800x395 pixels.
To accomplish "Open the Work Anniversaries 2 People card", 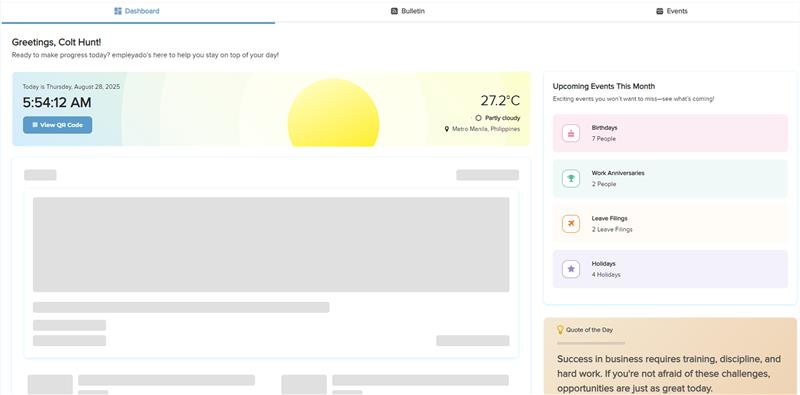I will point(670,179).
